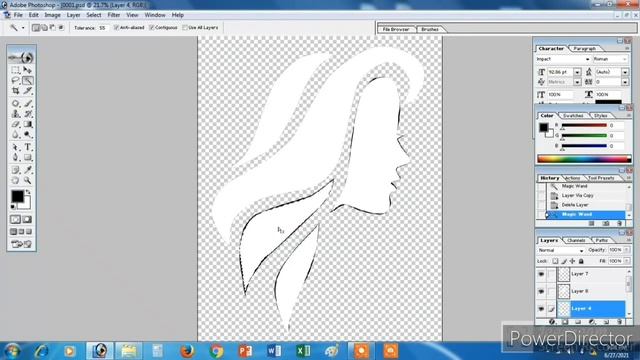Image resolution: width=640 pixels, height=360 pixels.
Task: Select the Rectangle shape tool
Action: [x=27, y=158]
